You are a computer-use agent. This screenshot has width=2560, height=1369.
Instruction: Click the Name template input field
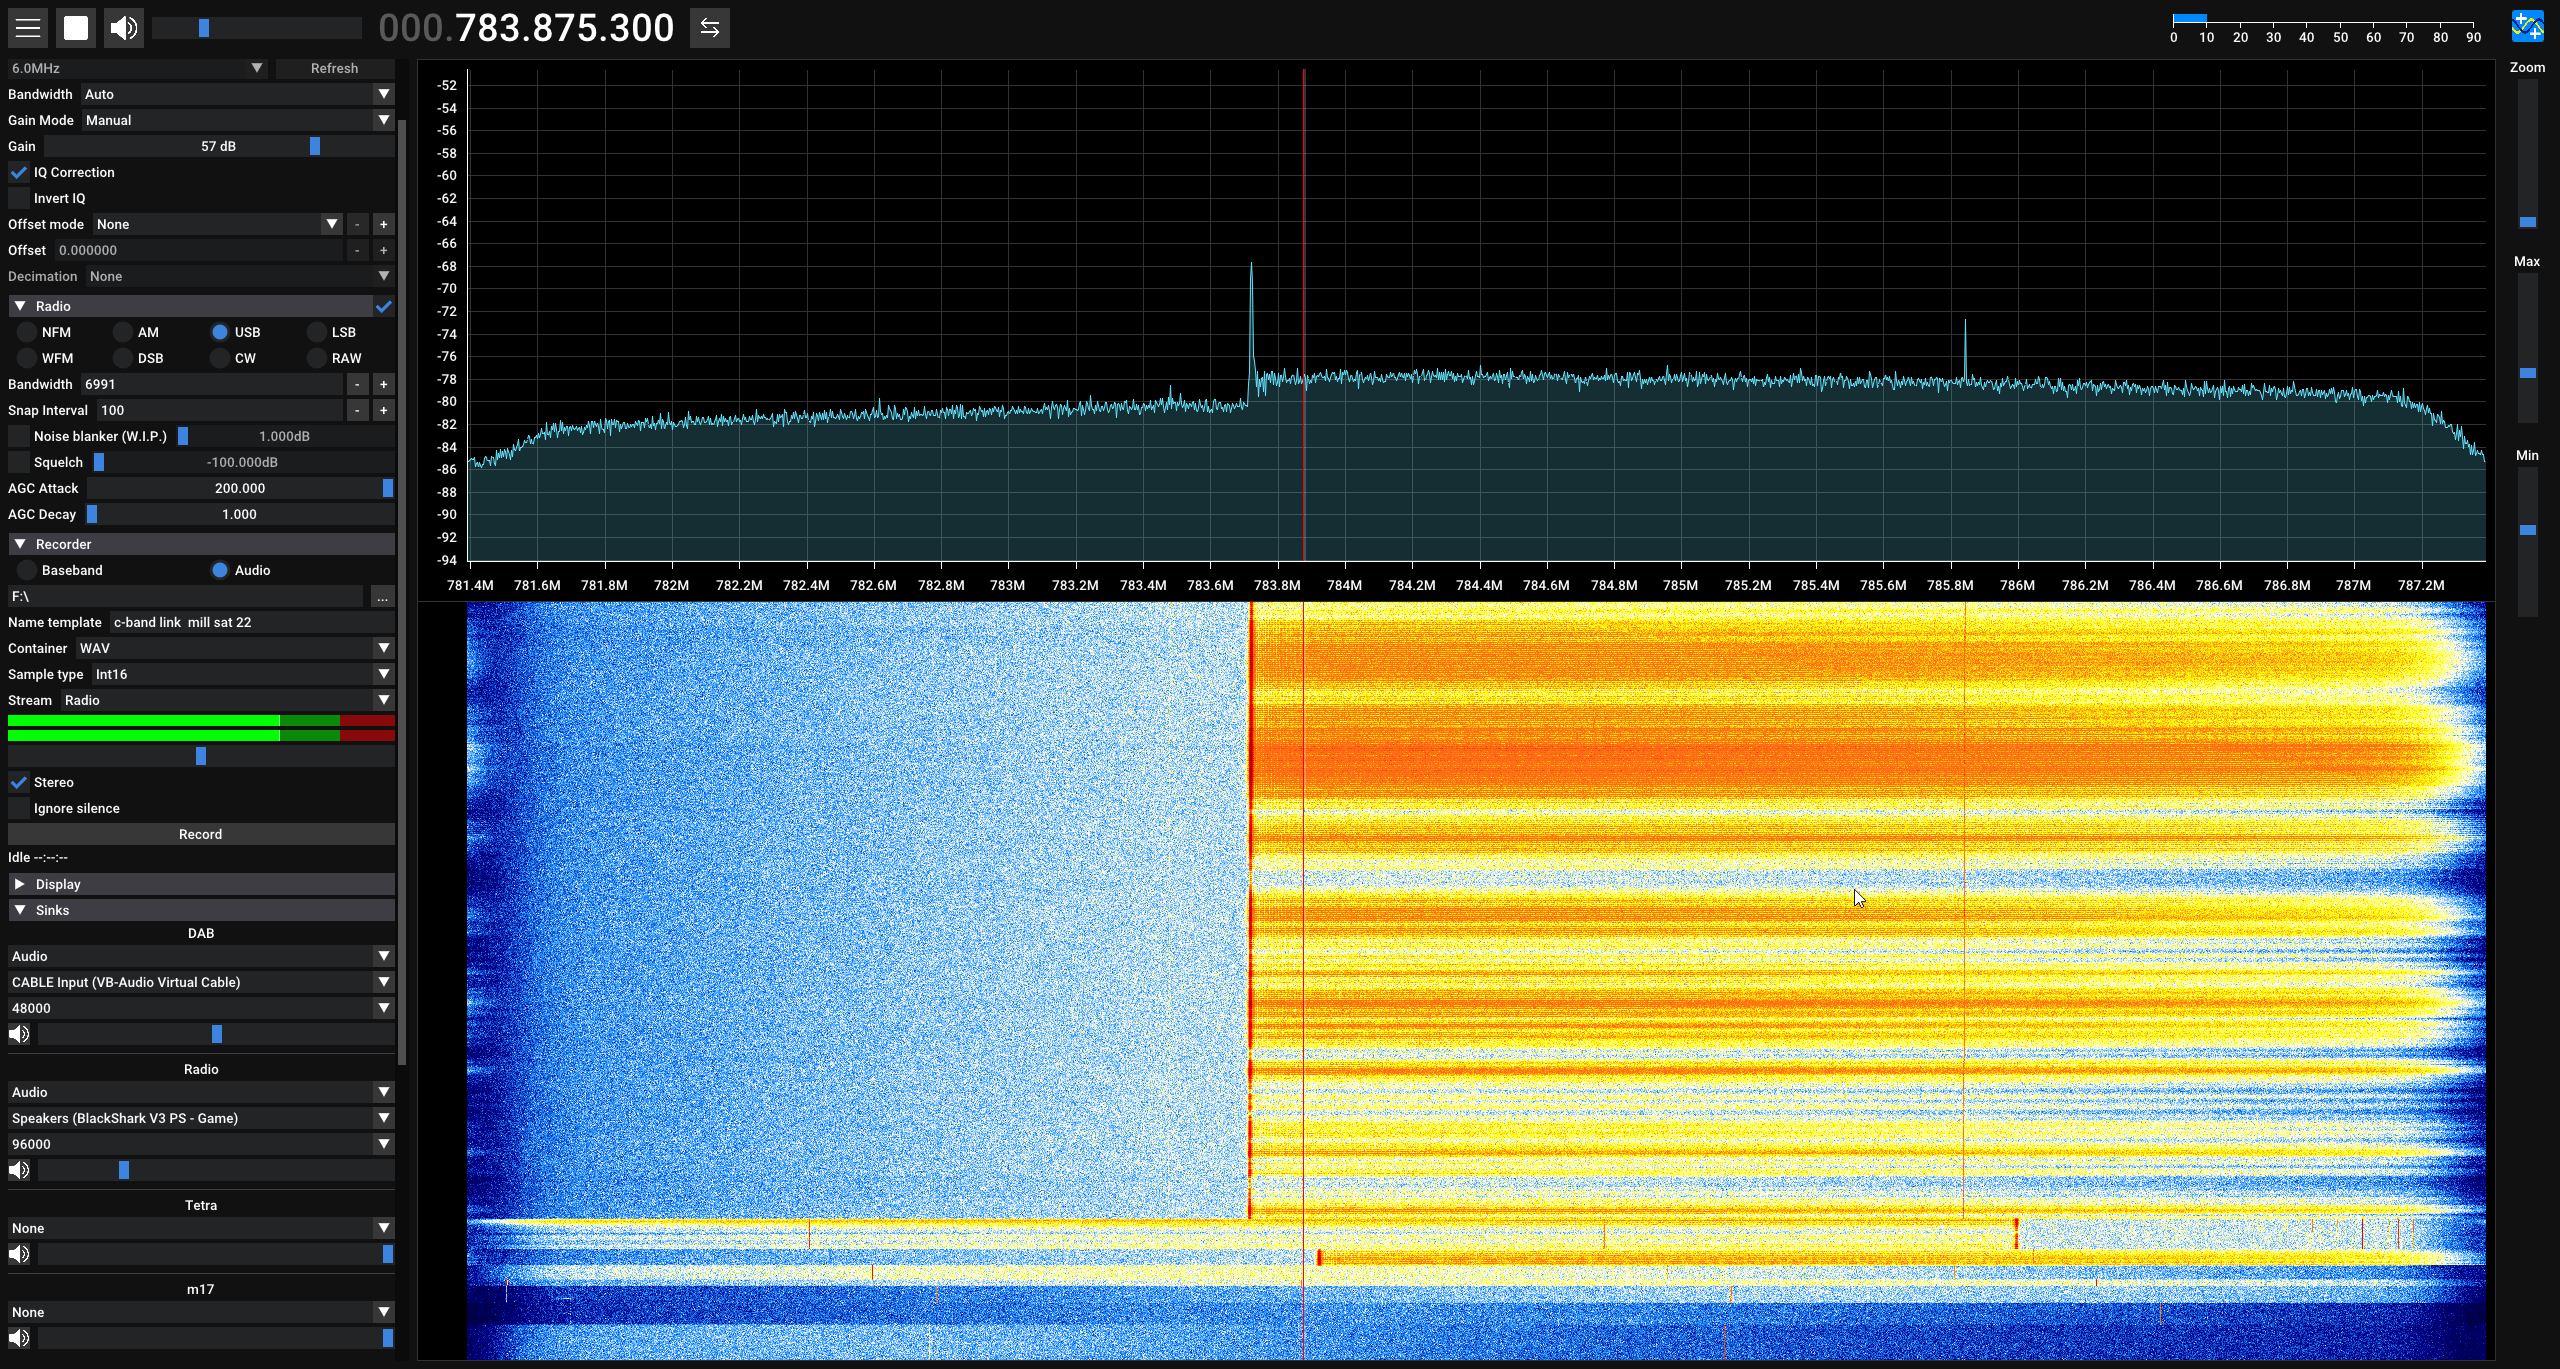[x=252, y=622]
